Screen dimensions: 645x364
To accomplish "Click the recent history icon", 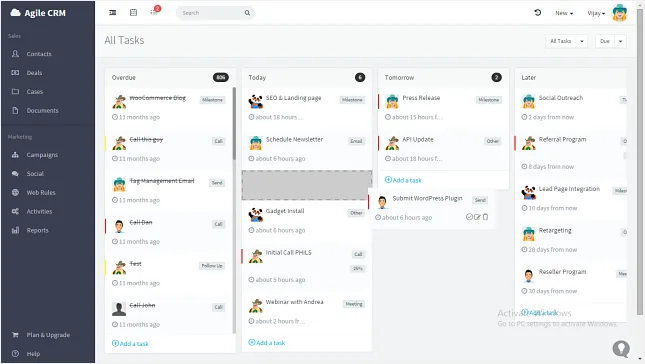I will pyautogui.click(x=537, y=13).
